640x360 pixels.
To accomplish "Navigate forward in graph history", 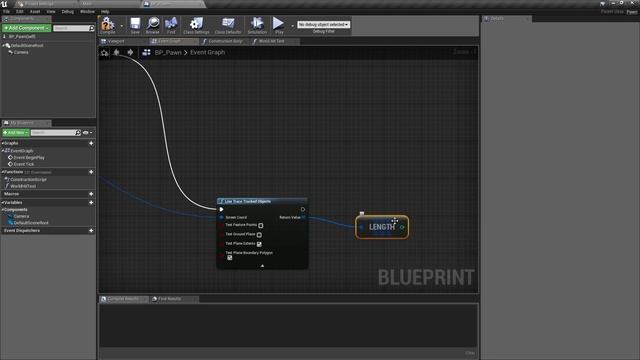I will click(x=130, y=52).
